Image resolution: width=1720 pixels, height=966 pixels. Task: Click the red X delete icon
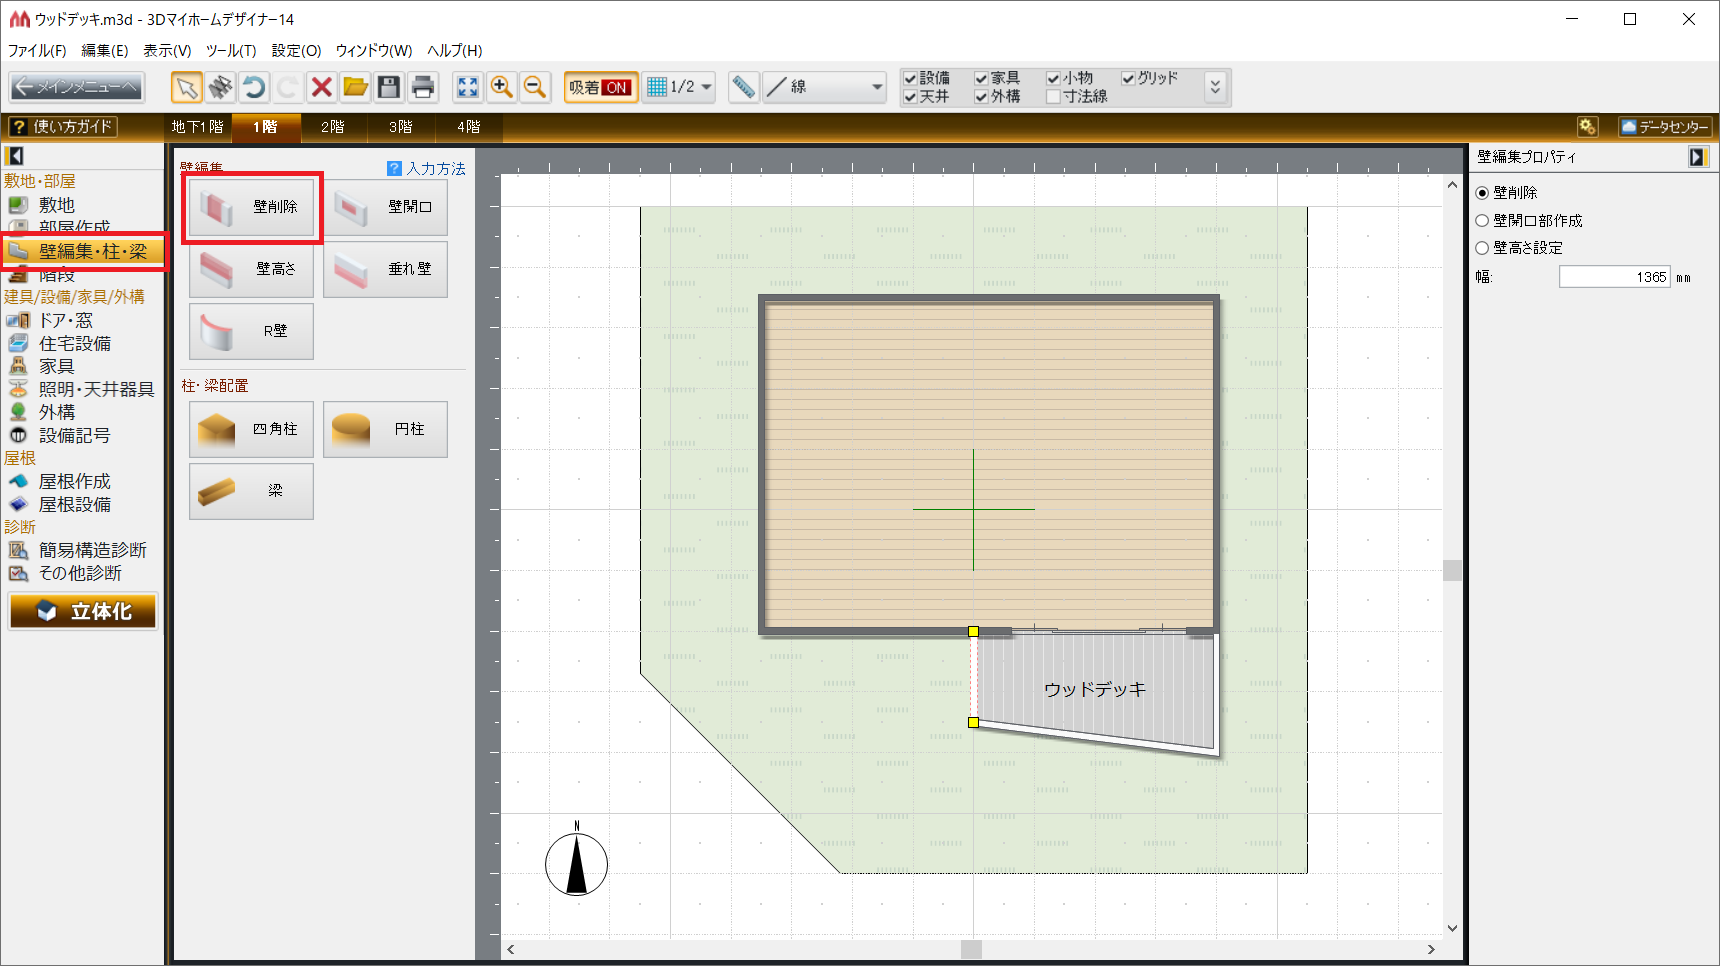coord(321,87)
